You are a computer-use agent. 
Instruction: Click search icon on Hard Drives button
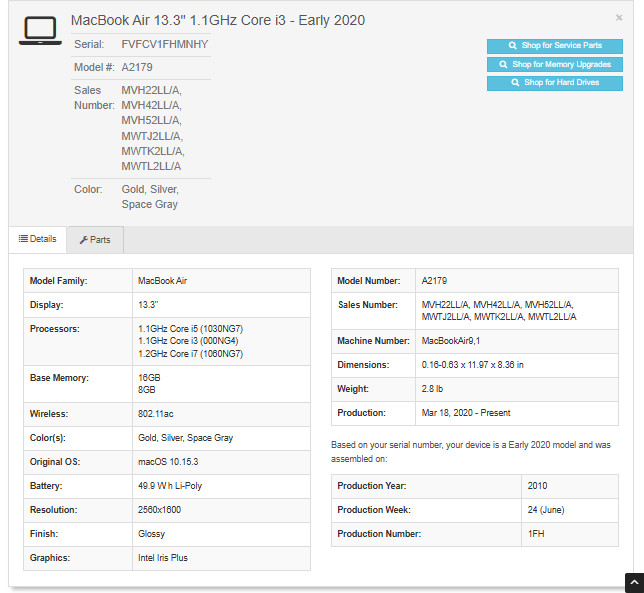[515, 83]
